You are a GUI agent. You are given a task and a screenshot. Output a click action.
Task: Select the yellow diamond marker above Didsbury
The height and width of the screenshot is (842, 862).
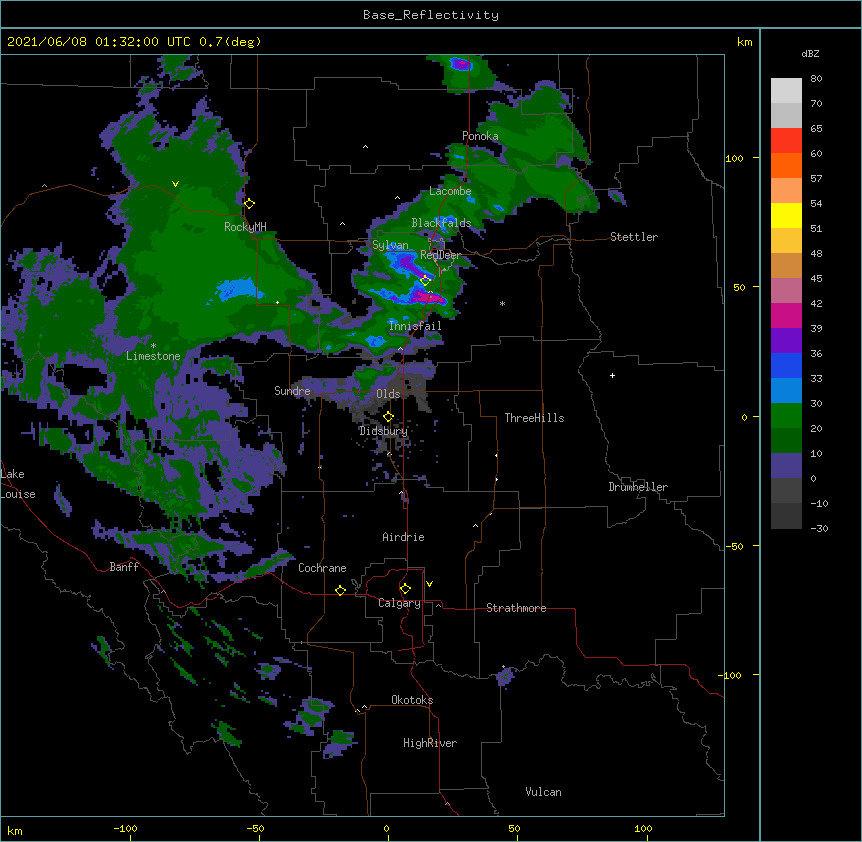pos(388,417)
